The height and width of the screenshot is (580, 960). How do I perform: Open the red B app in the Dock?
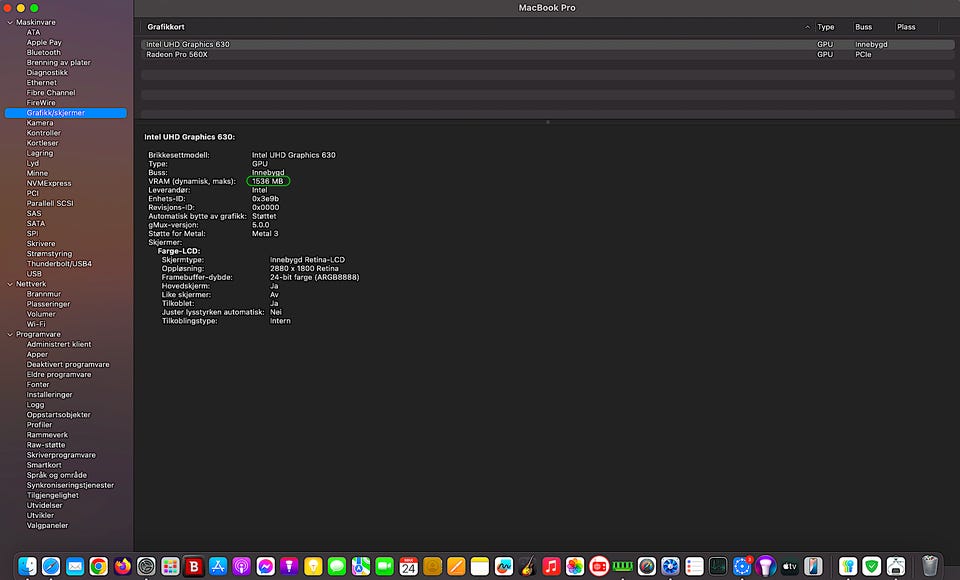pyautogui.click(x=194, y=567)
